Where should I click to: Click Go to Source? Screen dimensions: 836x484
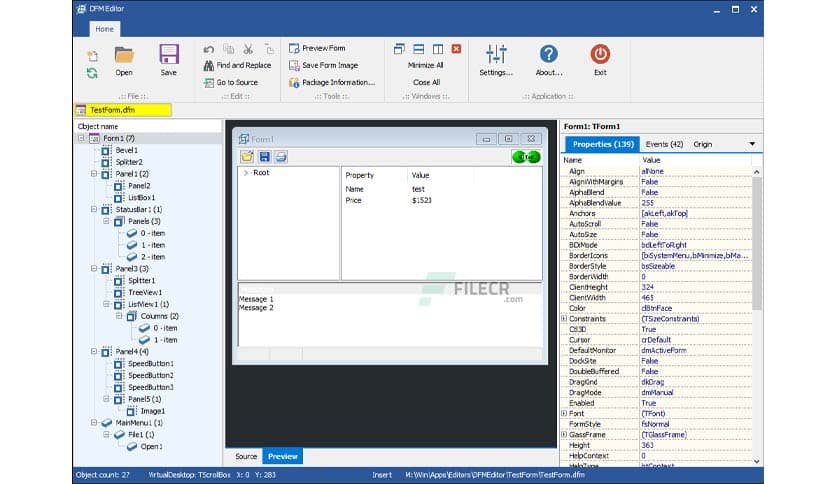[x=231, y=82]
